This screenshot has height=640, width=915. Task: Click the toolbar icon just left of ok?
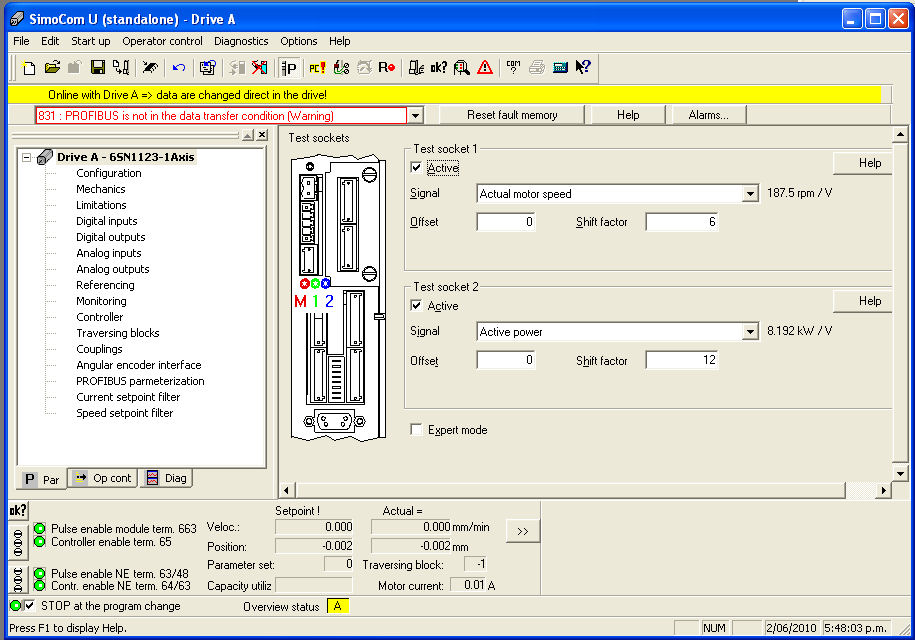[415, 68]
